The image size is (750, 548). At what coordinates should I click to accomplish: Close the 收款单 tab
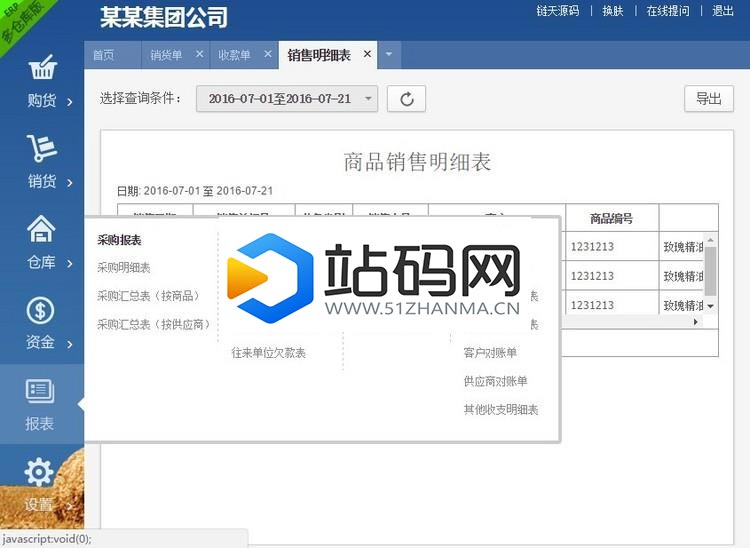tap(268, 55)
